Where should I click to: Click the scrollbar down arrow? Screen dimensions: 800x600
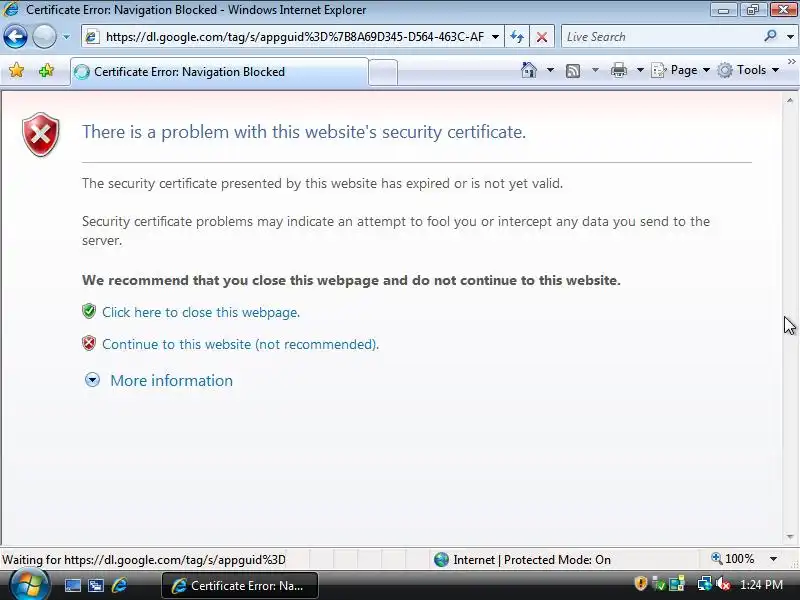[790, 536]
